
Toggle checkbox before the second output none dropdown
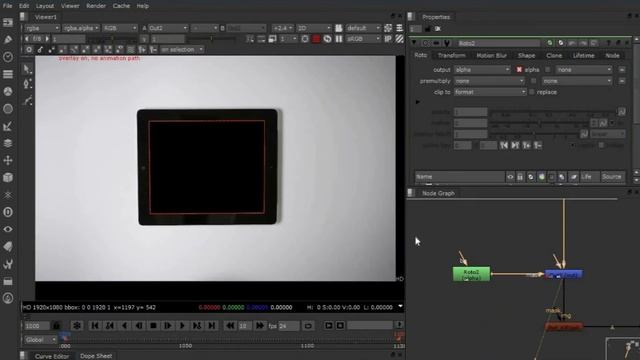pos(548,70)
